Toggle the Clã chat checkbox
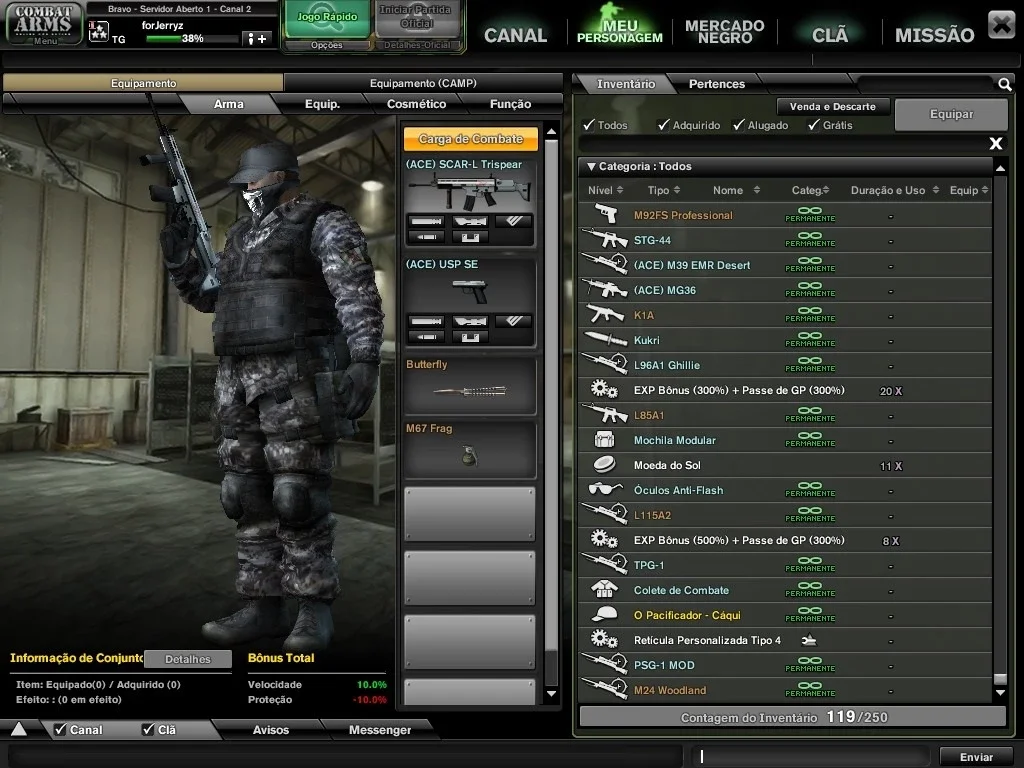Viewport: 1024px width, 768px height. coord(148,729)
